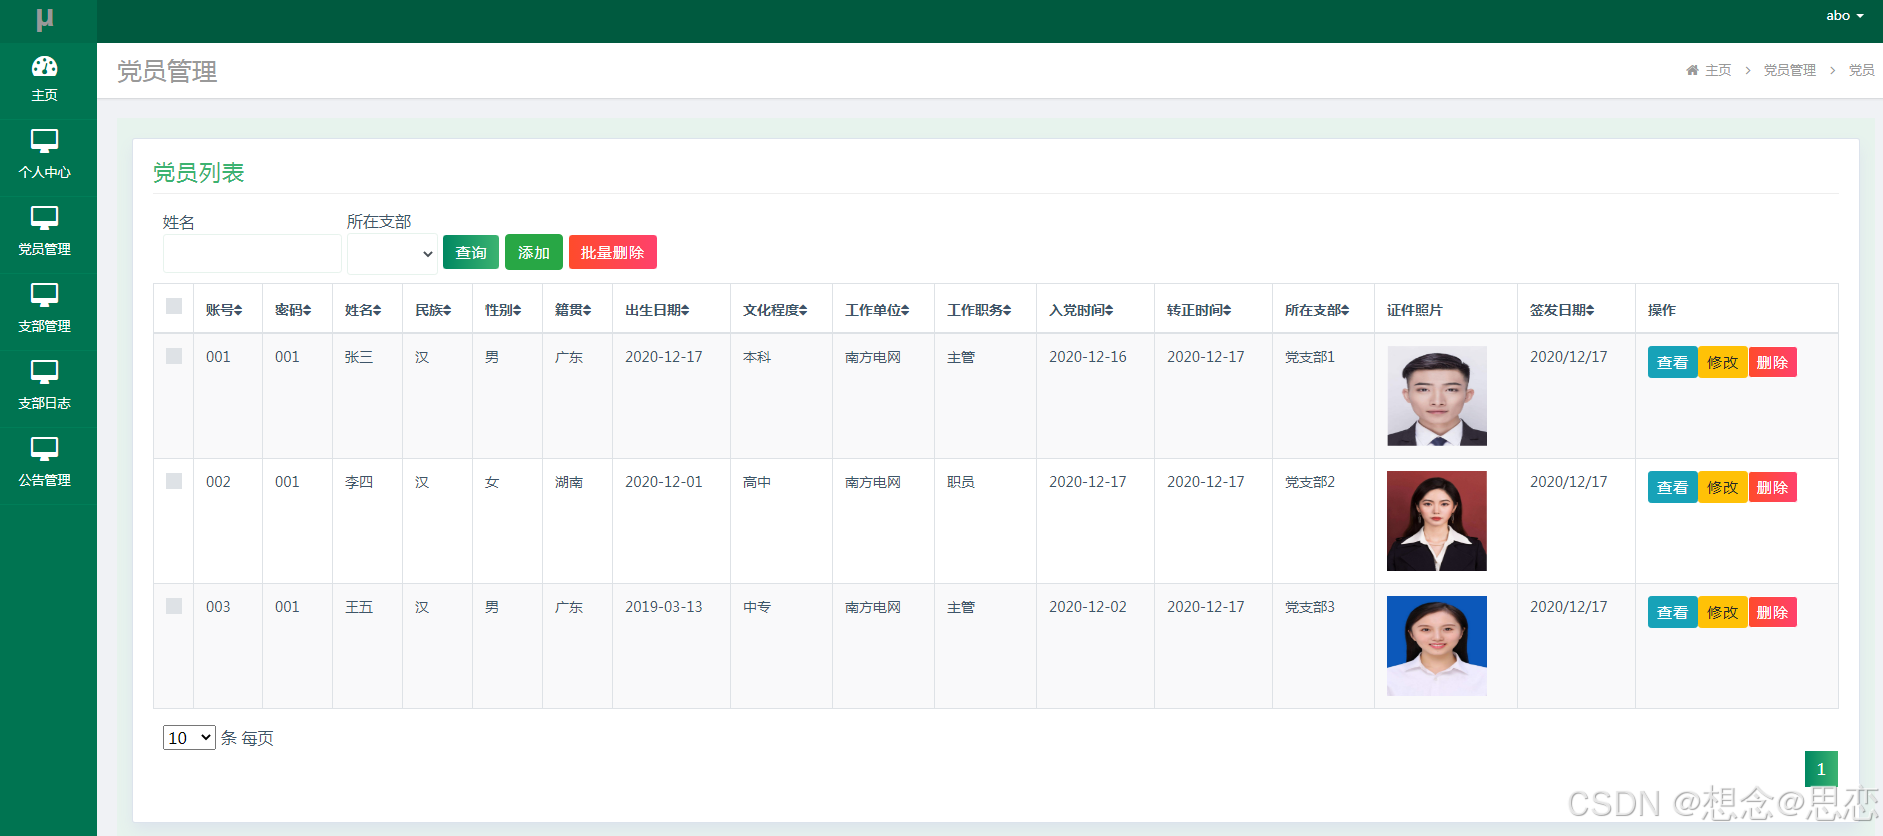The height and width of the screenshot is (836, 1883).
Task: Sort table by 工作单位 column
Action: [877, 310]
